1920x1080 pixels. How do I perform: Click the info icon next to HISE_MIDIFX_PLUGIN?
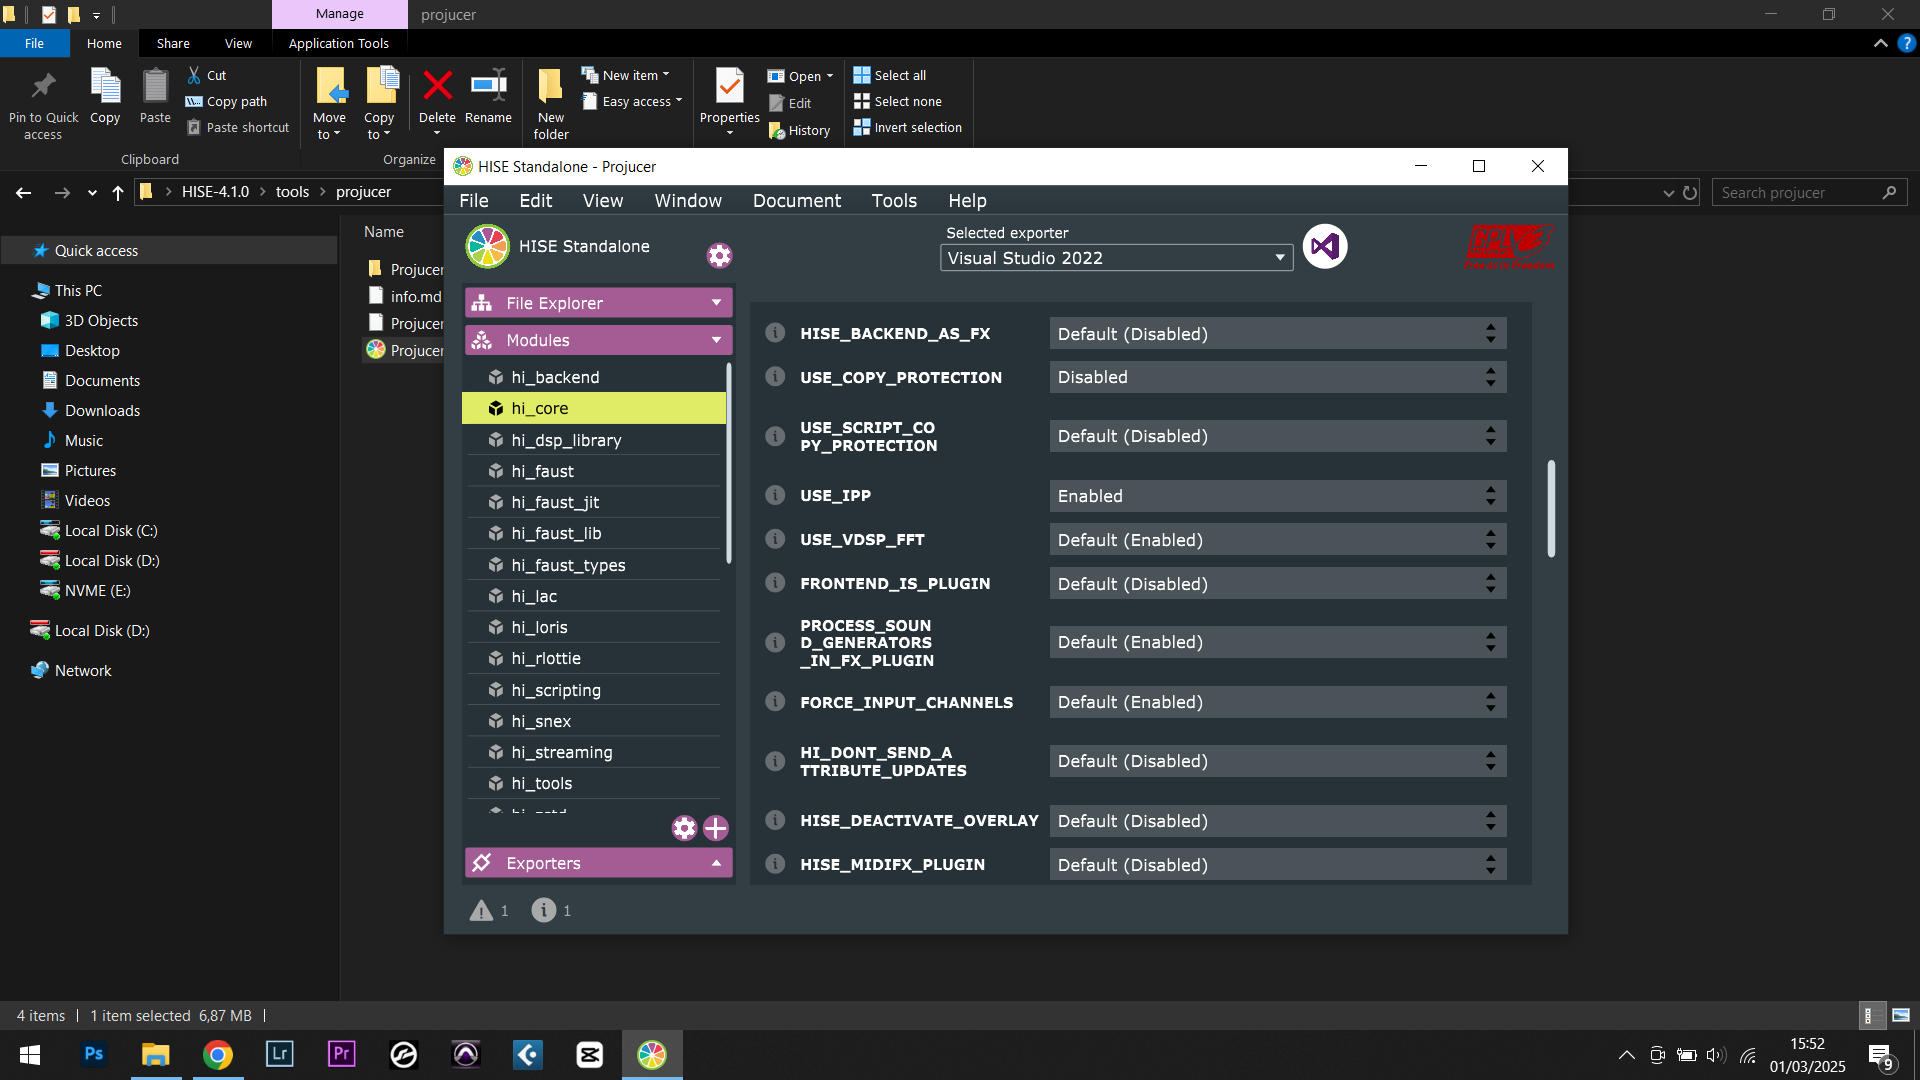point(775,864)
